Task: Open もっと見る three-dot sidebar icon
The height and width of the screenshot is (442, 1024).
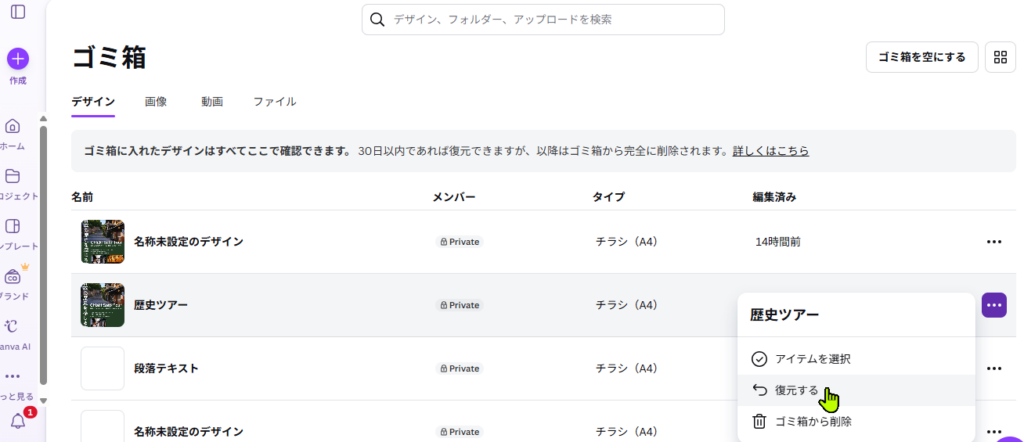Action: 12,377
